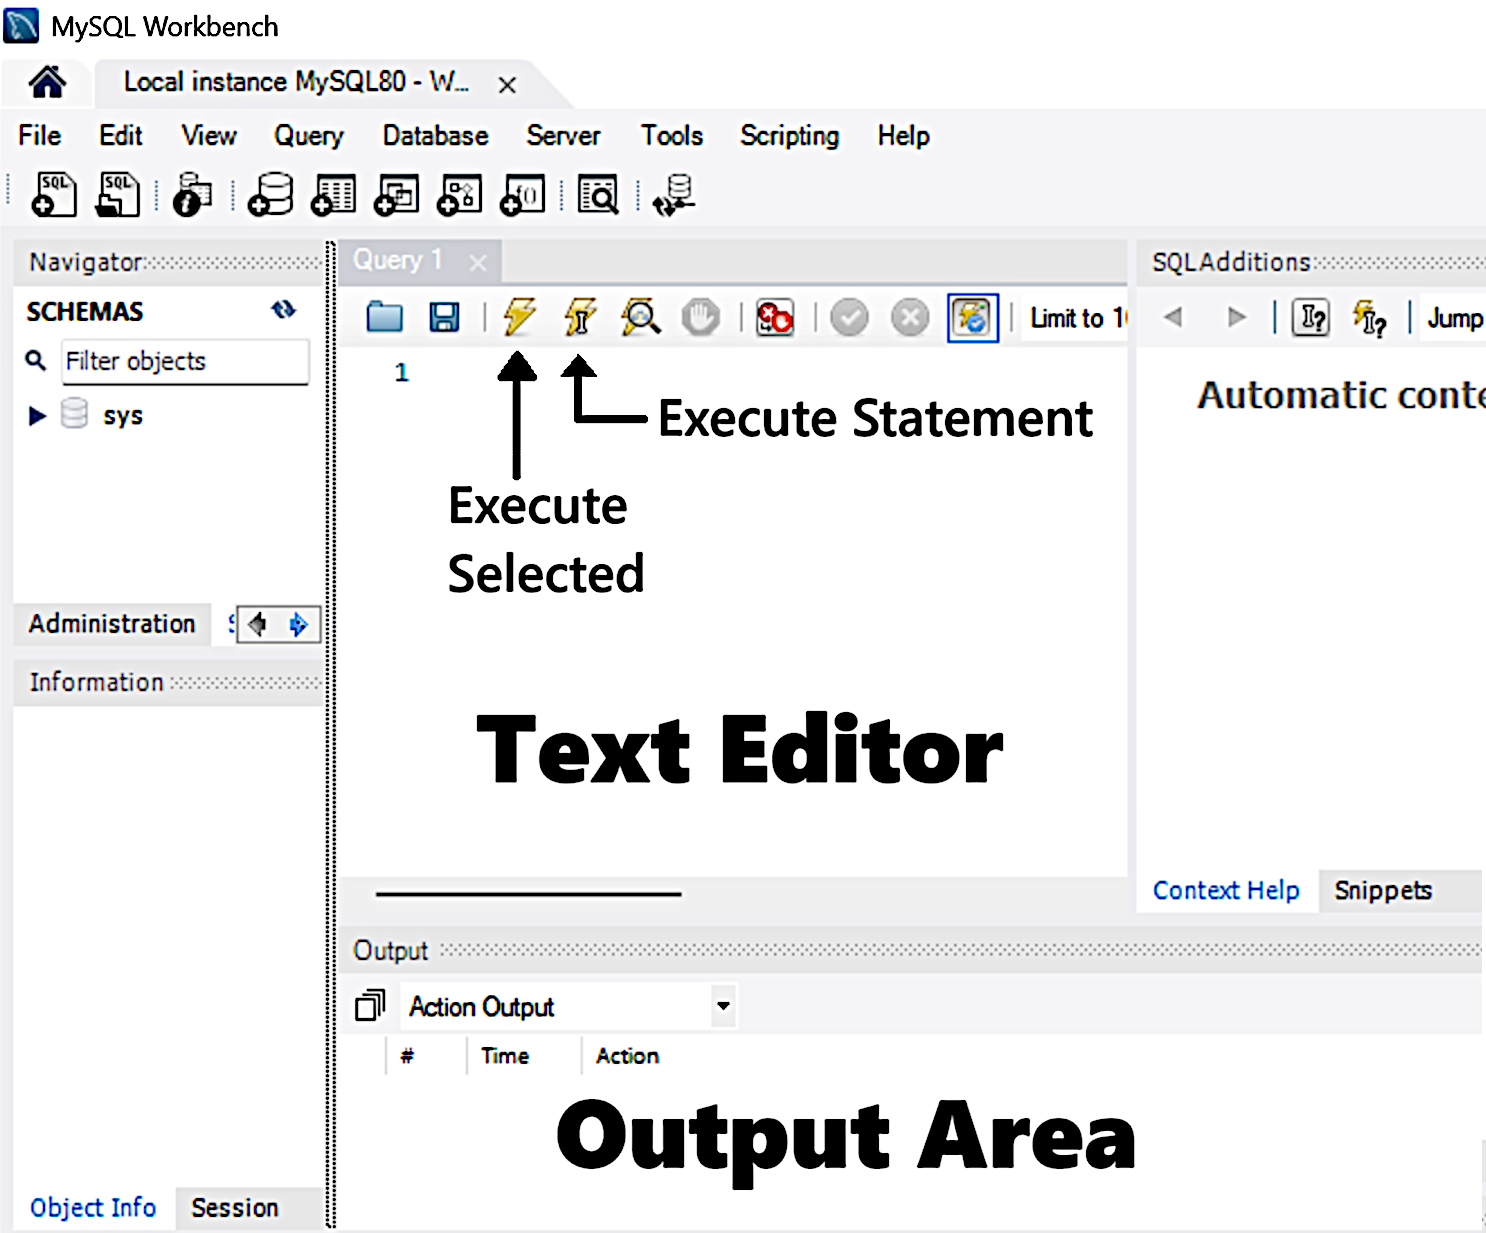The height and width of the screenshot is (1233, 1486).
Task: Execute statement under cursor icon
Action: click(580, 316)
